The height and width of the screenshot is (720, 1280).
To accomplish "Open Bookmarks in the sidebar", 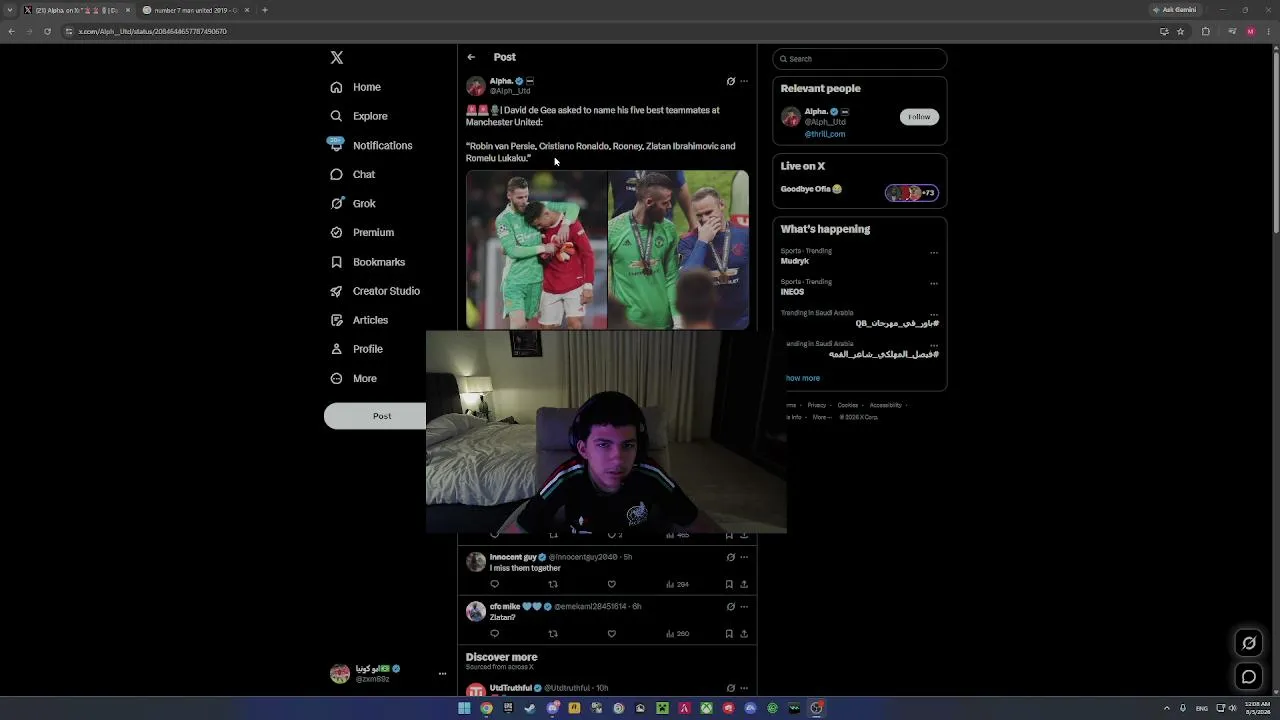I will point(368,262).
